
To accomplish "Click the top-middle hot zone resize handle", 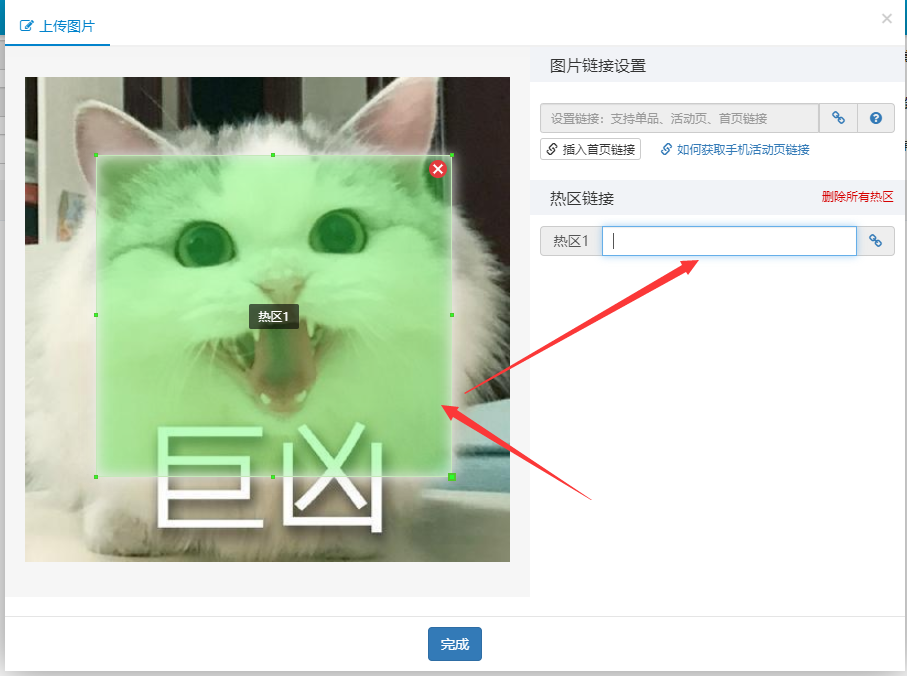I will (274, 155).
